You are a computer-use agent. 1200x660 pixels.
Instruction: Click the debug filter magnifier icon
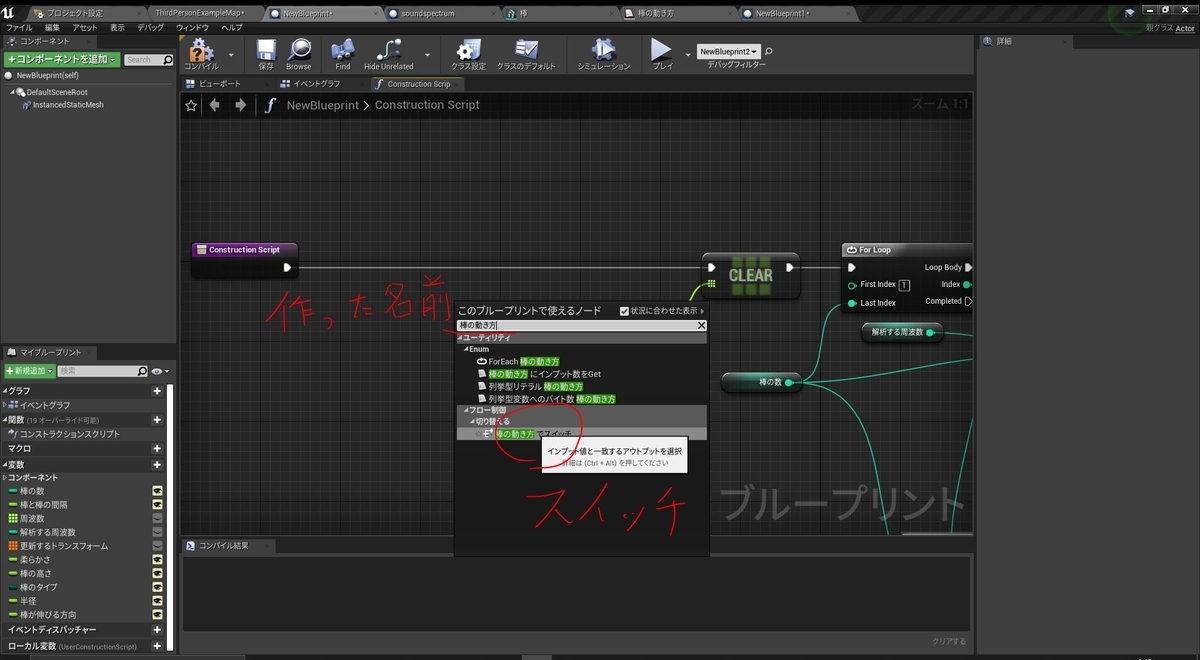(768, 51)
